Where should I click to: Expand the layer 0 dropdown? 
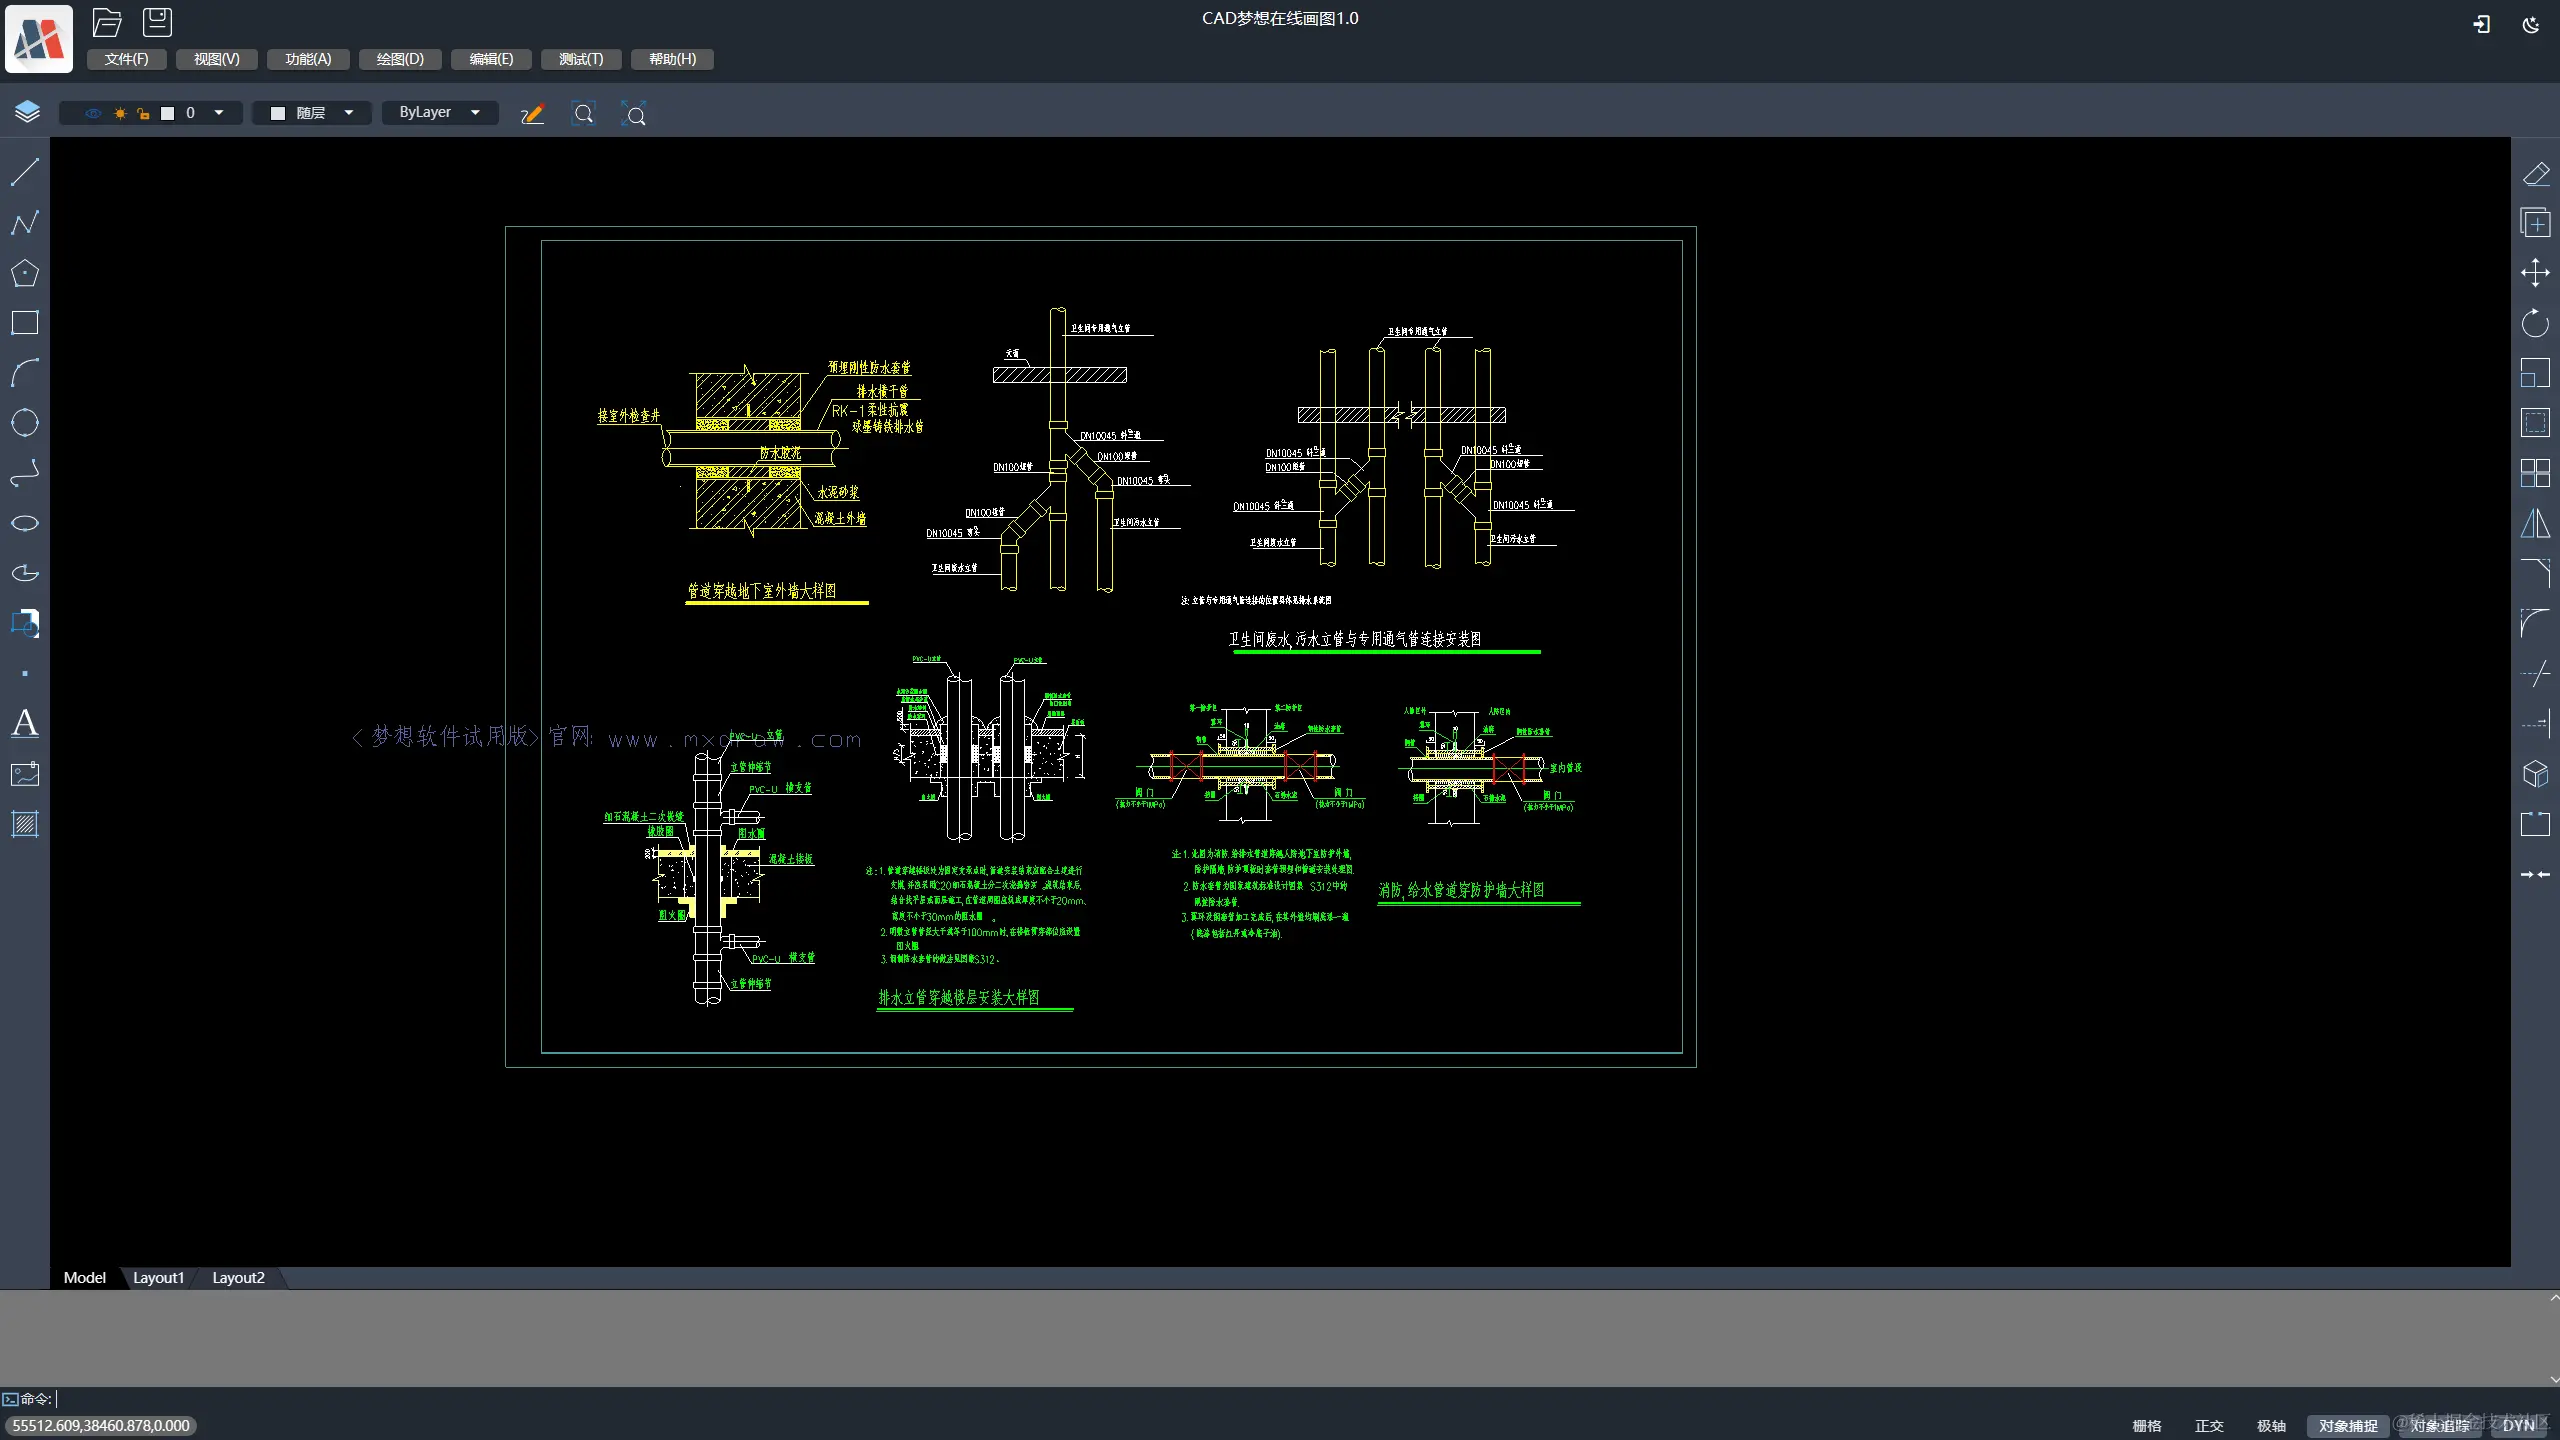[x=219, y=113]
